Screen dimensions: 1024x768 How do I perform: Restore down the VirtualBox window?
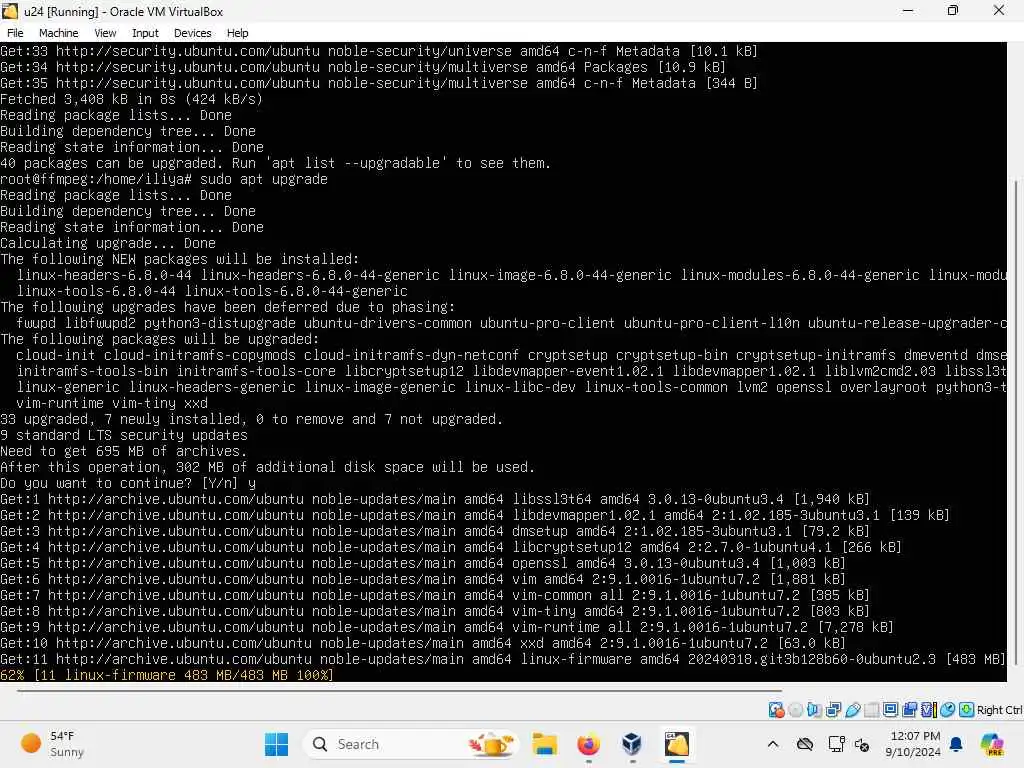(x=953, y=10)
